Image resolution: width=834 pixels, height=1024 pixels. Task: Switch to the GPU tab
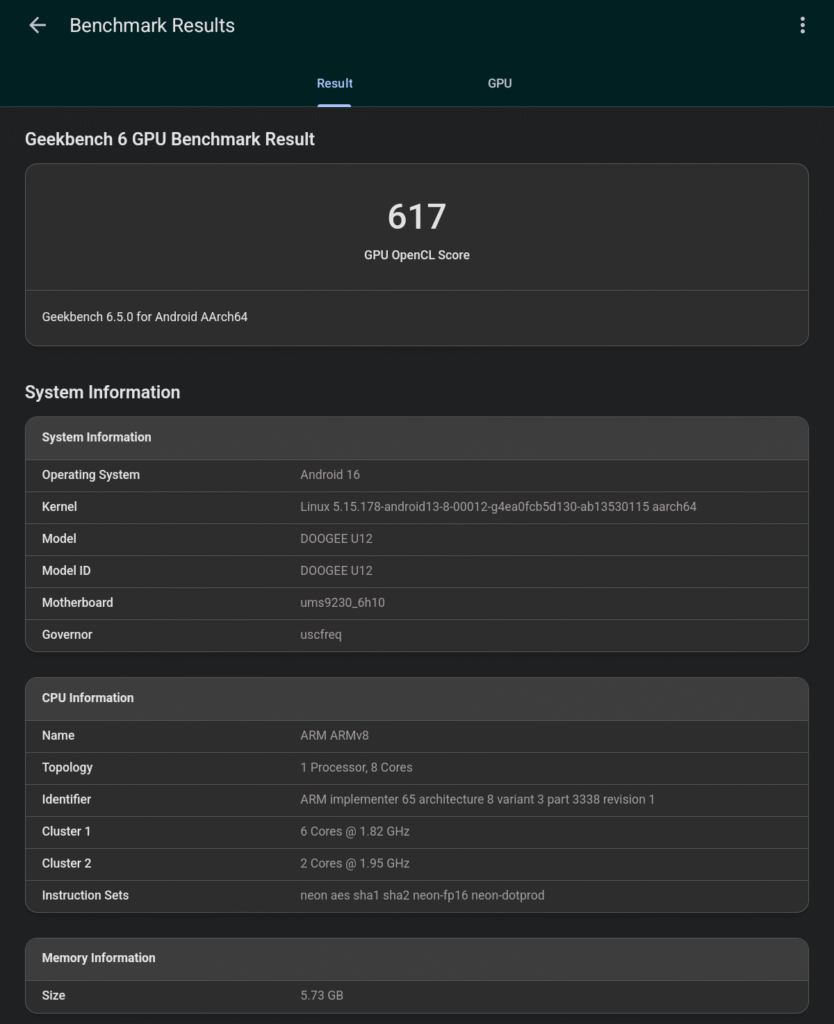point(499,84)
